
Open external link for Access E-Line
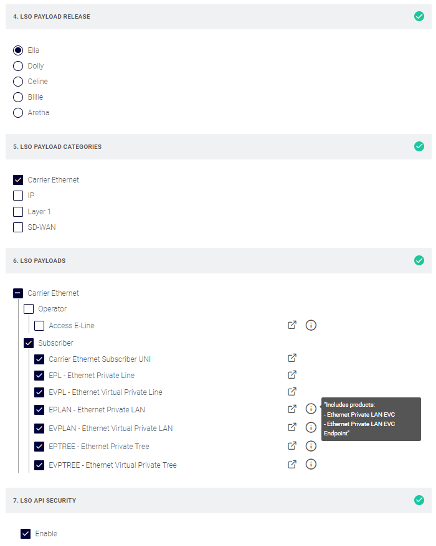coord(292,325)
